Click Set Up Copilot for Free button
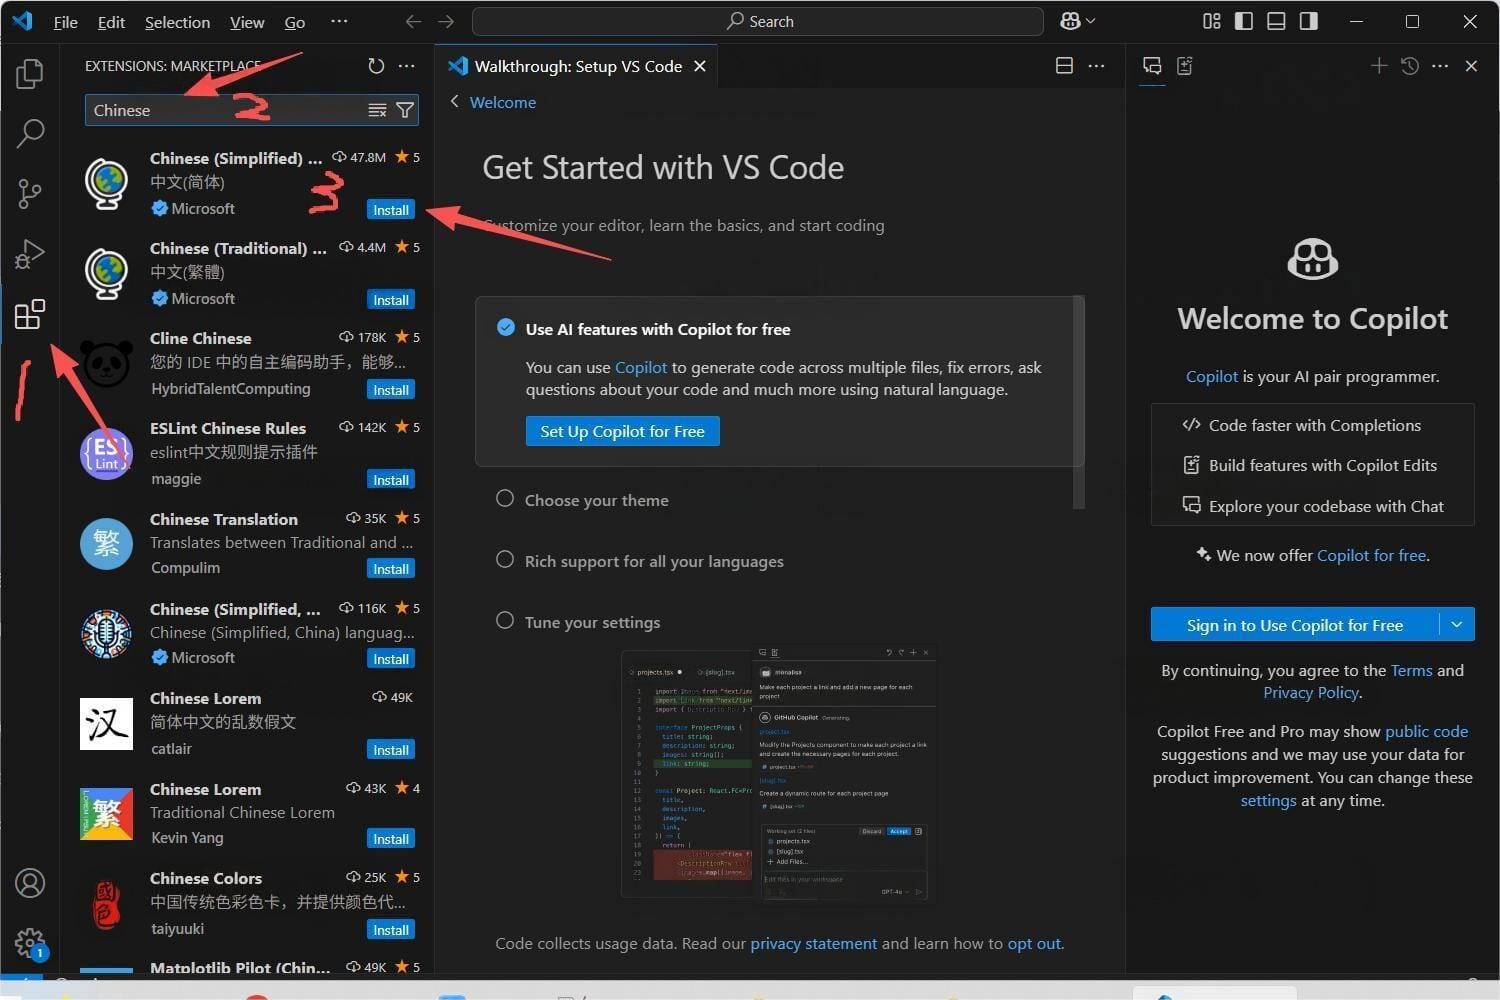The height and width of the screenshot is (1000, 1500). [622, 431]
